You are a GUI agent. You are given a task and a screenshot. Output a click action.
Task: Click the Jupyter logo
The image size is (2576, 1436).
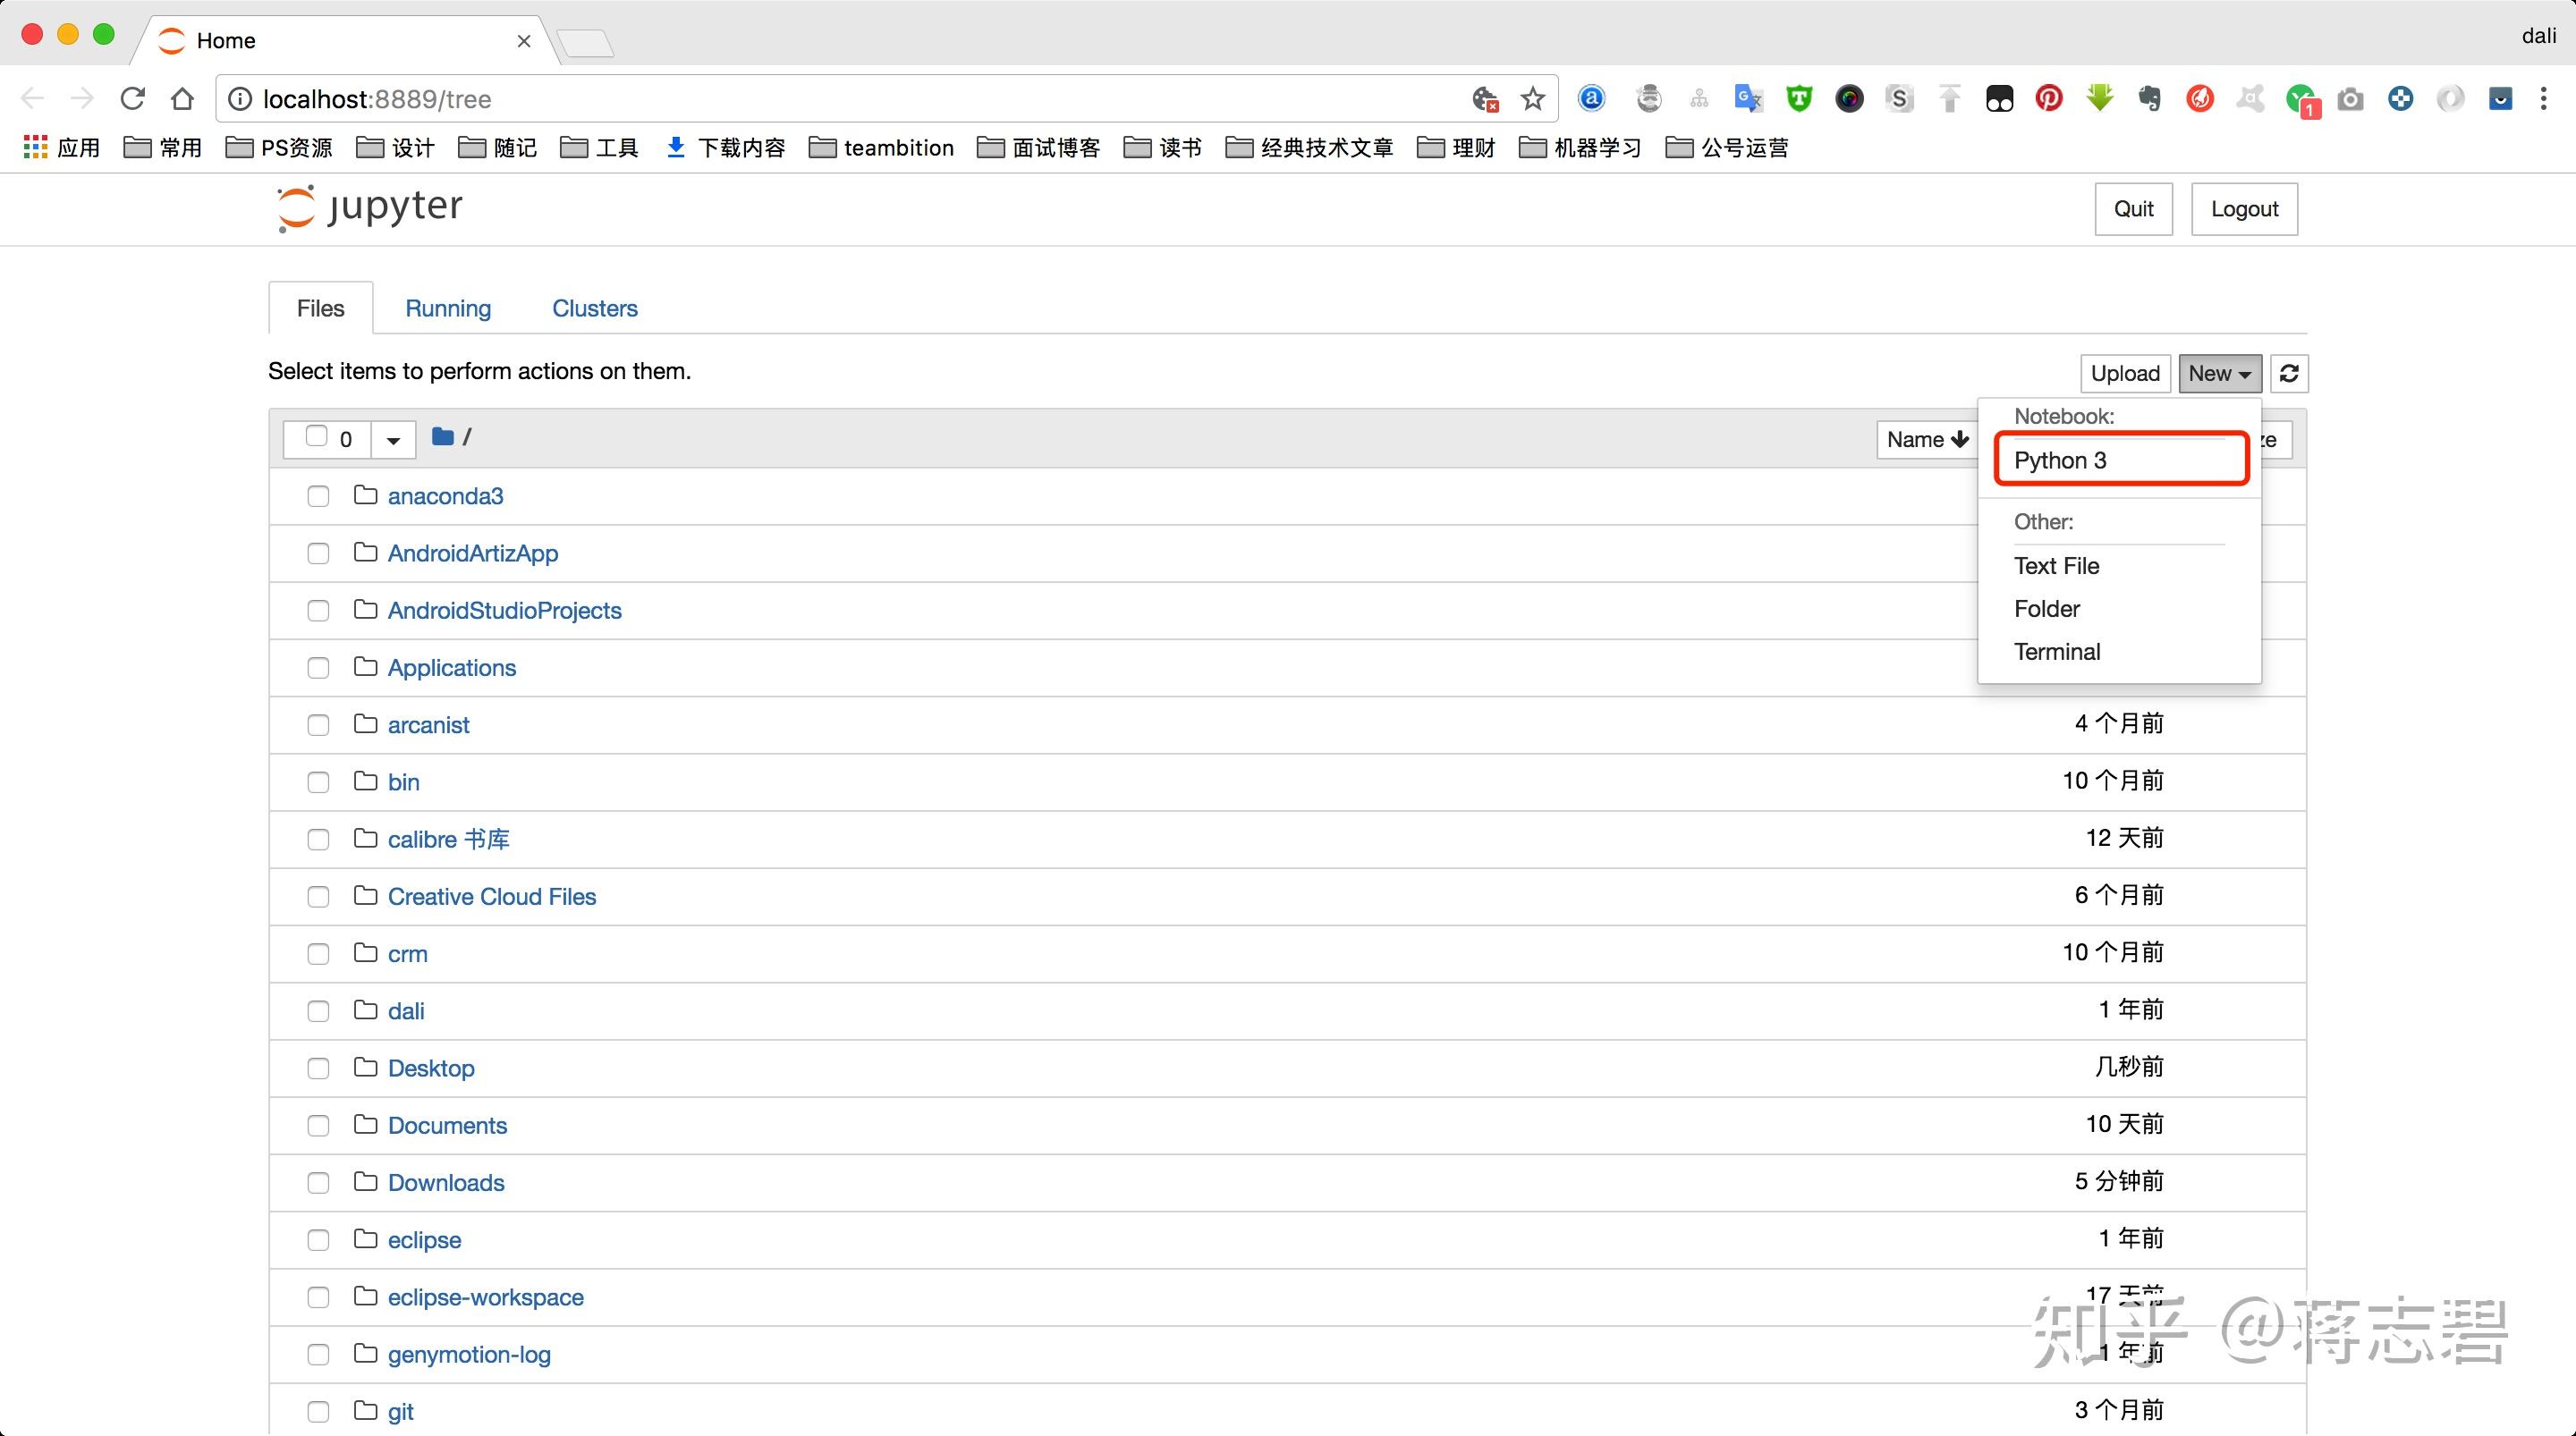pyautogui.click(x=369, y=208)
